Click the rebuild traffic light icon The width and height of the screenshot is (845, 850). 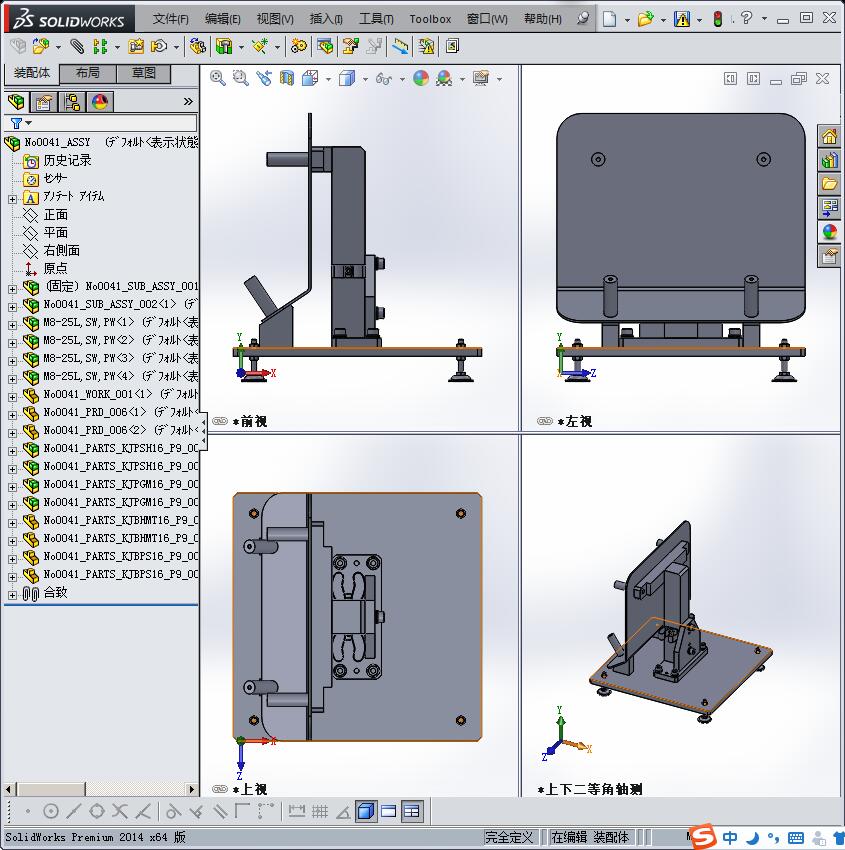point(717,18)
